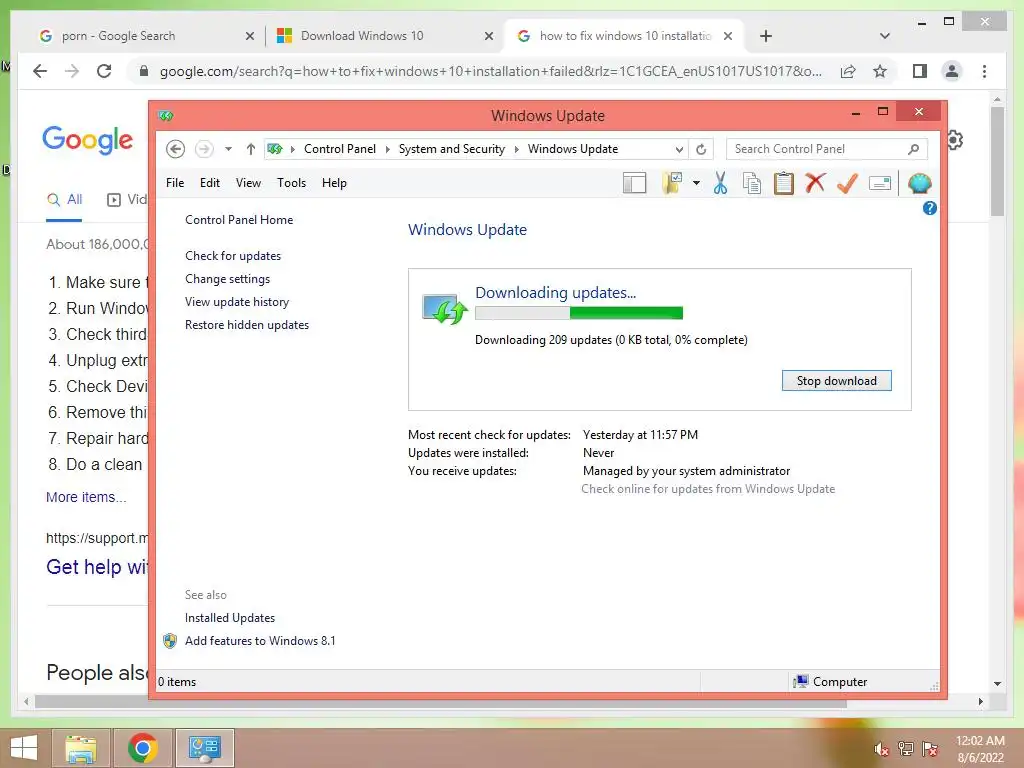This screenshot has width=1024, height=768.
Task: Click the folder options icon in toolbar
Action: pos(672,184)
